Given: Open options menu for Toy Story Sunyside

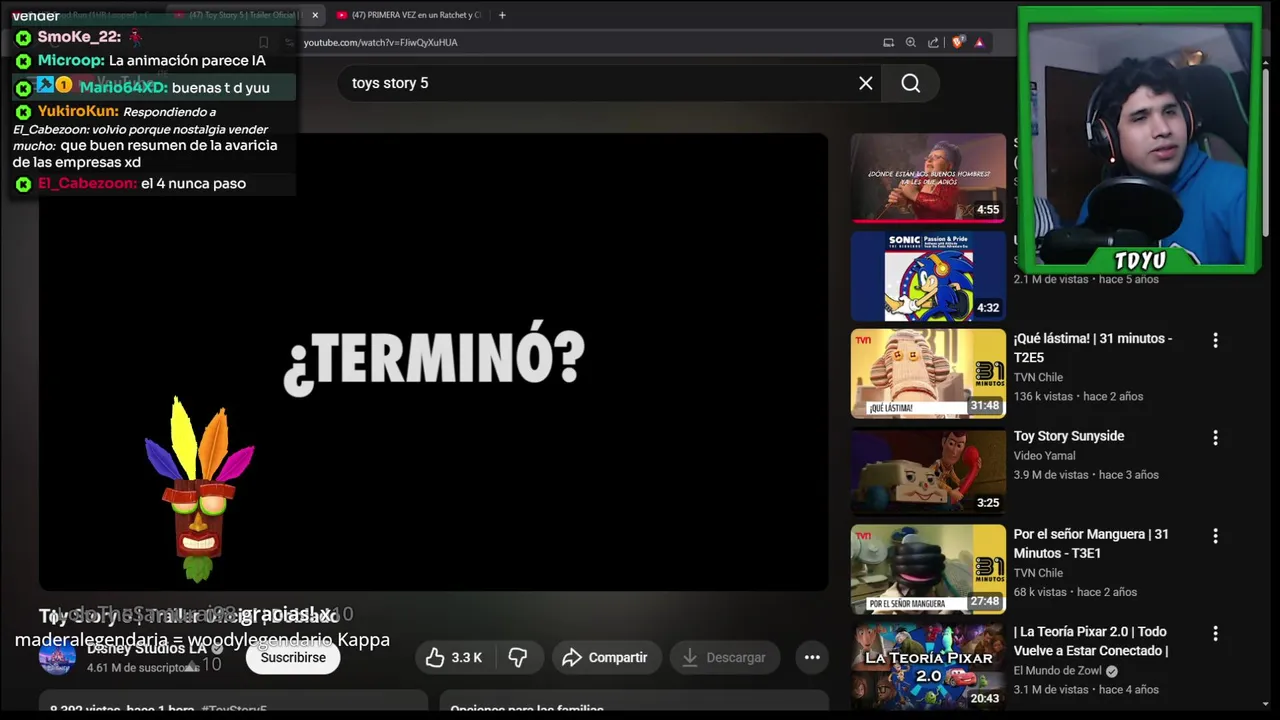Looking at the screenshot, I should click(1215, 437).
